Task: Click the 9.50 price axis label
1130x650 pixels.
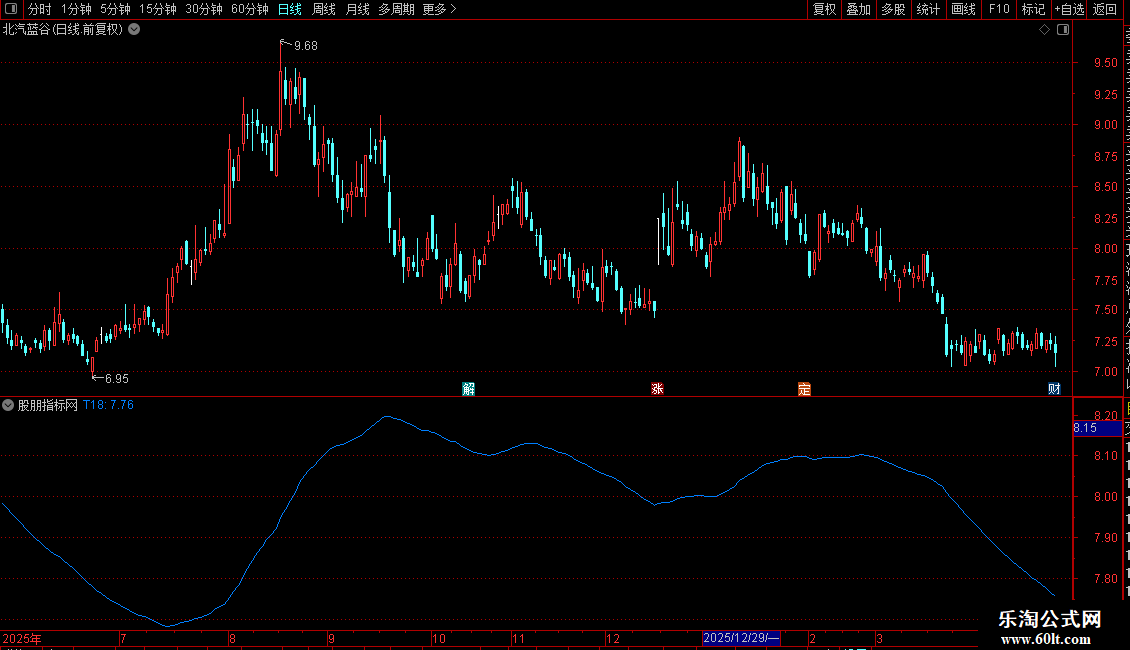Action: click(1105, 63)
